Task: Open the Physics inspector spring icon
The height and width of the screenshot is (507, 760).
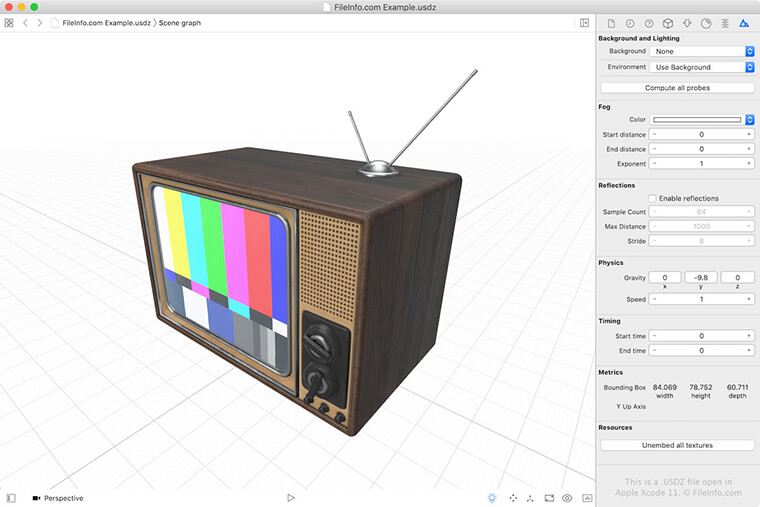Action: [x=725, y=23]
